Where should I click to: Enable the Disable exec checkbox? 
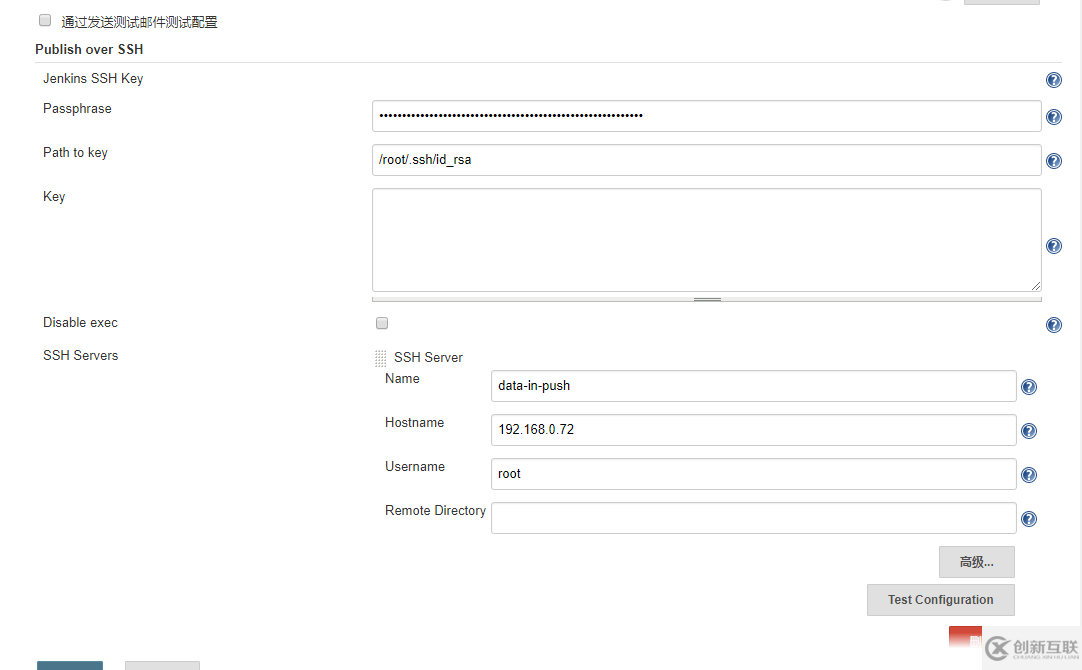381,323
